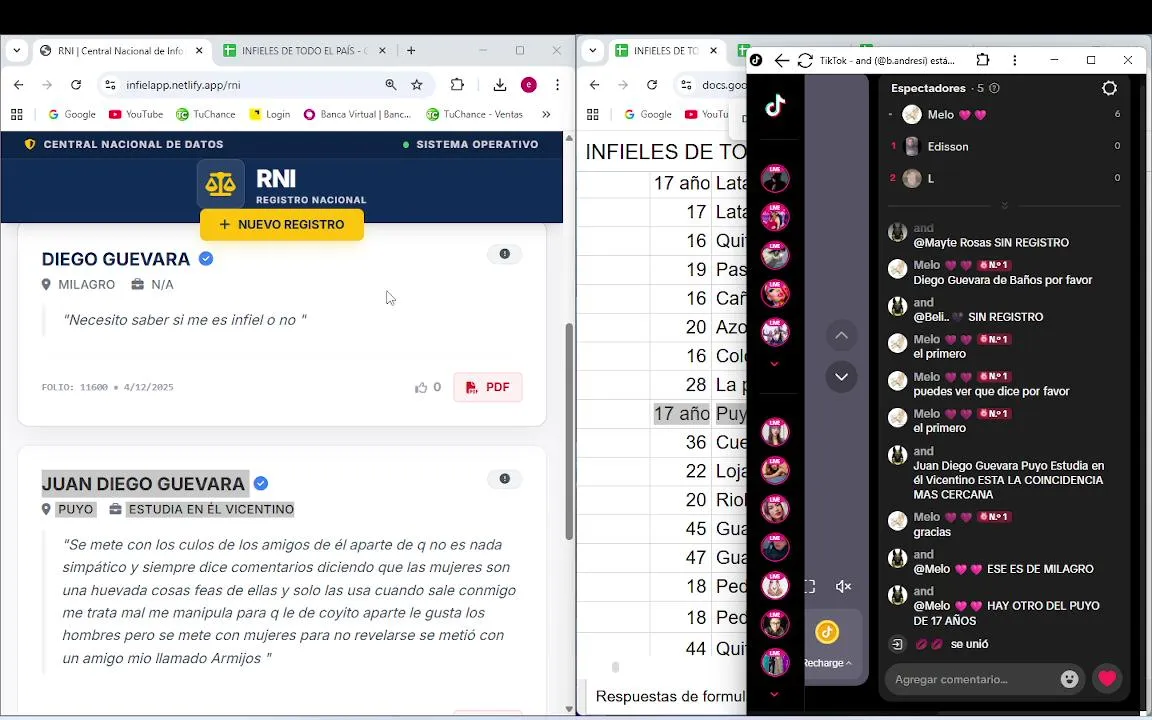Image resolution: width=1152 pixels, height=720 pixels.
Task: Expand hidden bookmarks overflow chevron
Action: click(x=546, y=115)
